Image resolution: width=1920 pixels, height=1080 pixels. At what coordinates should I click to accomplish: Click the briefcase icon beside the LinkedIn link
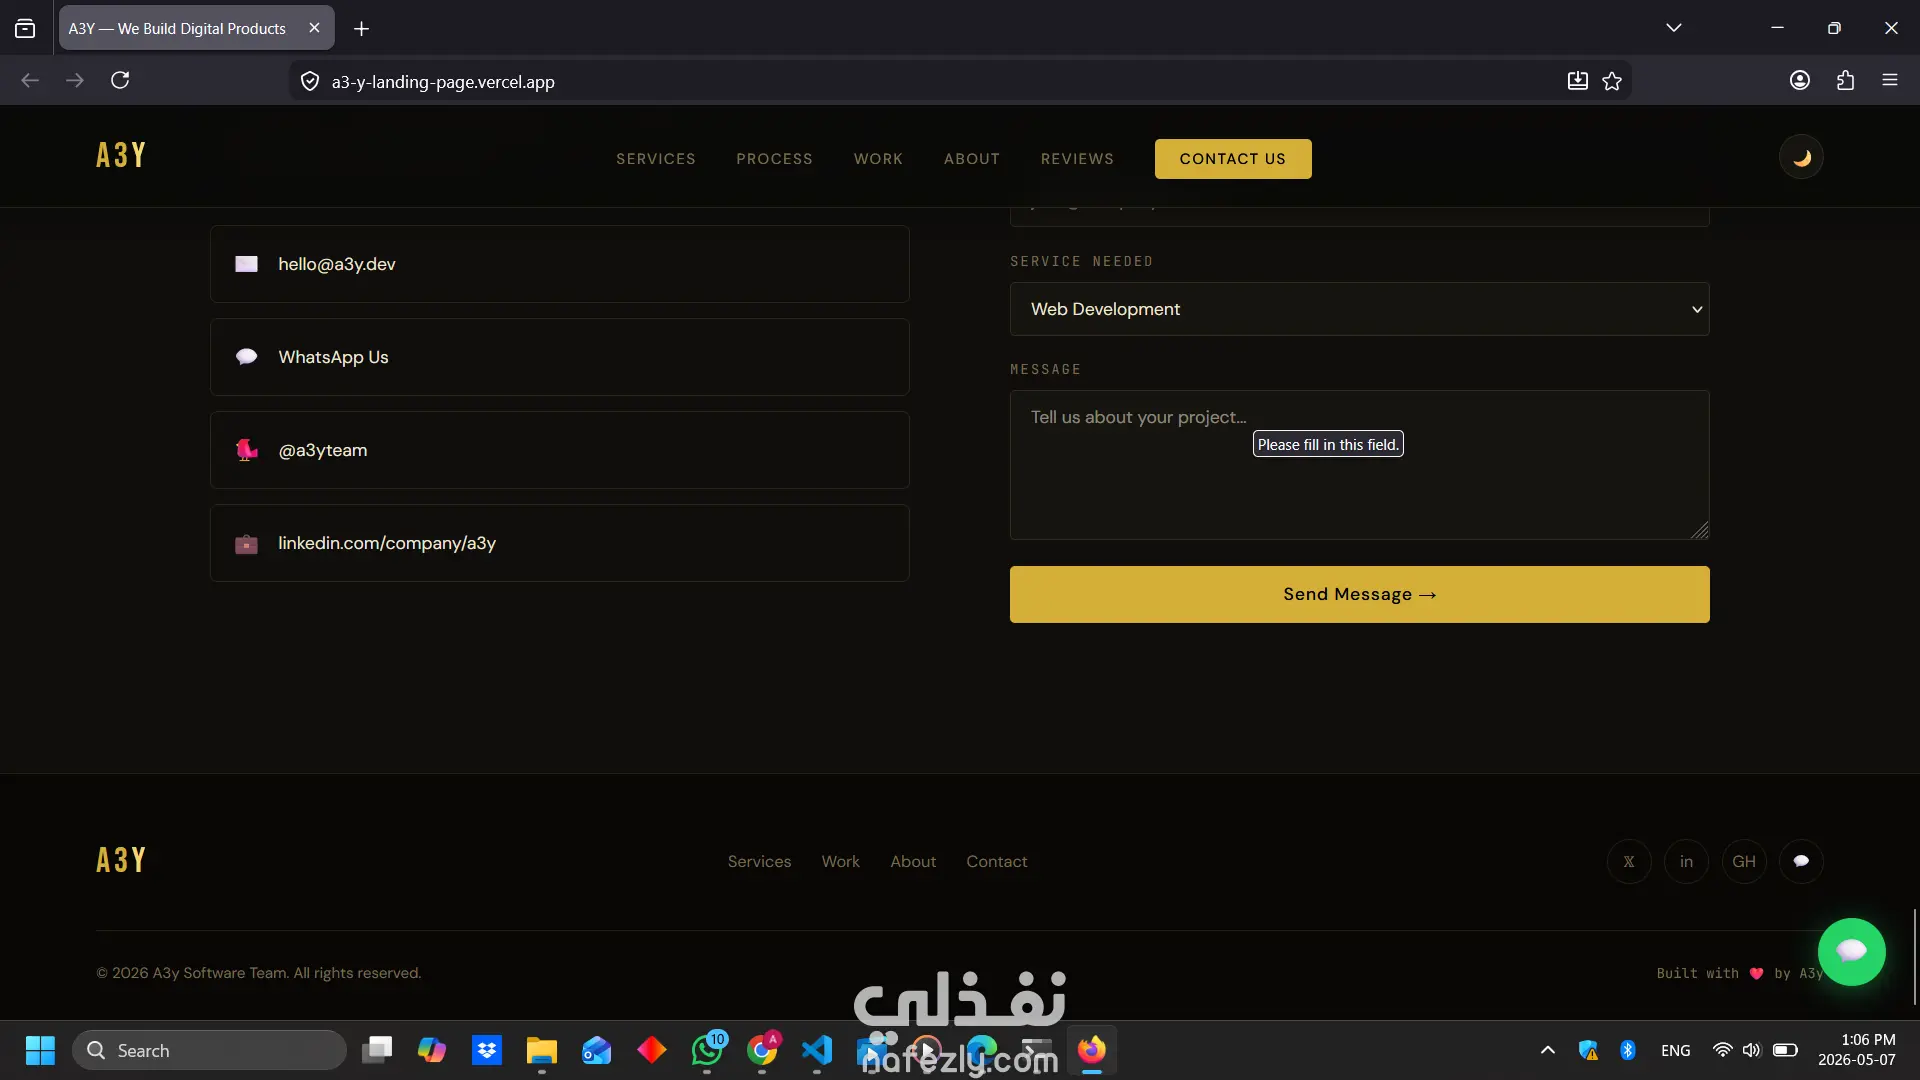pos(246,544)
